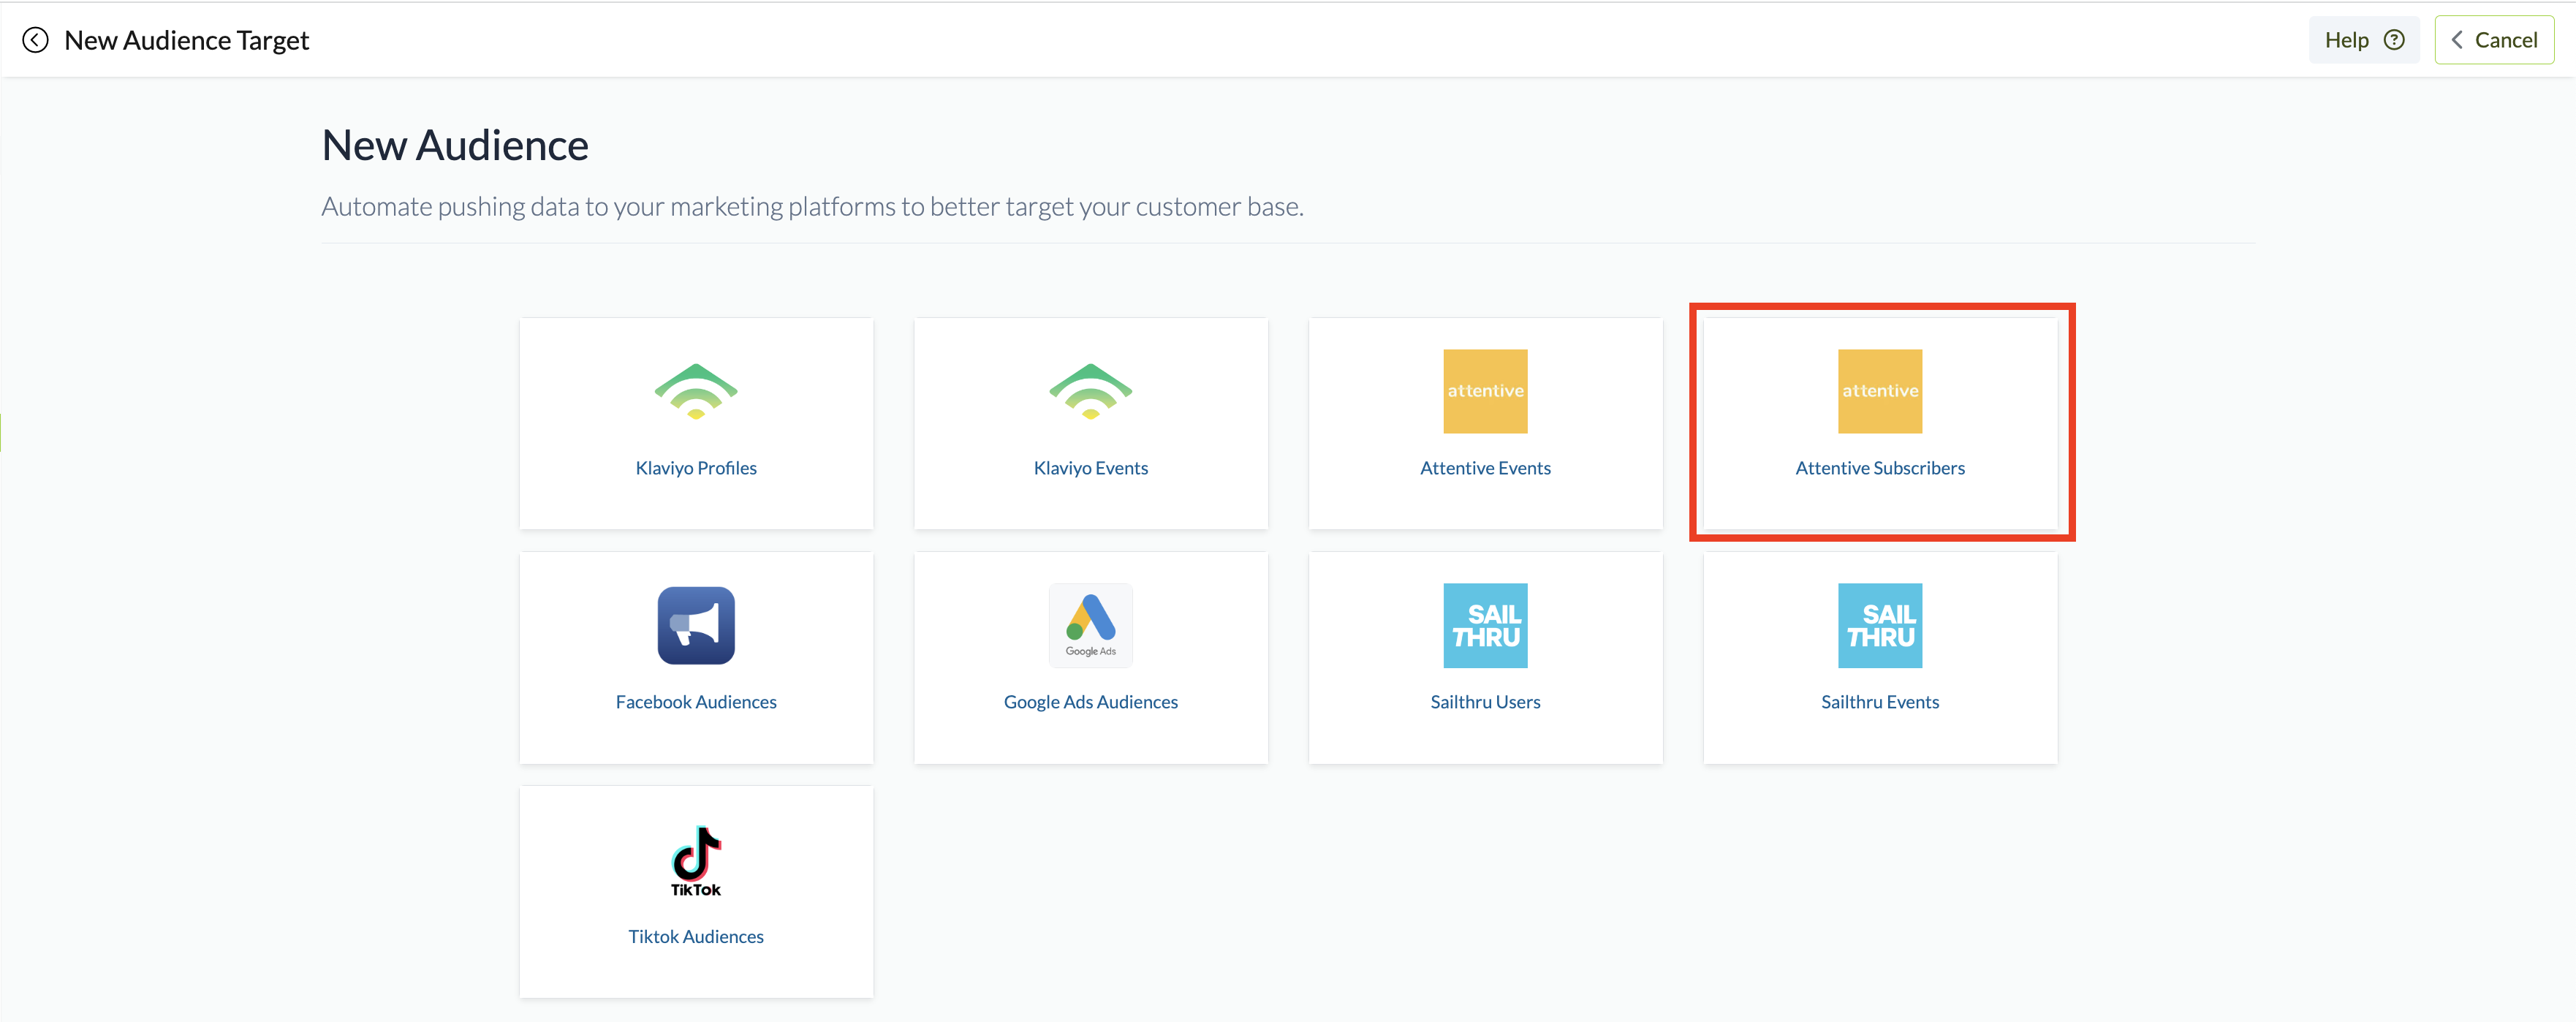Select the Google Ads logo icon
This screenshot has width=2576, height=1022.
pos(1090,624)
